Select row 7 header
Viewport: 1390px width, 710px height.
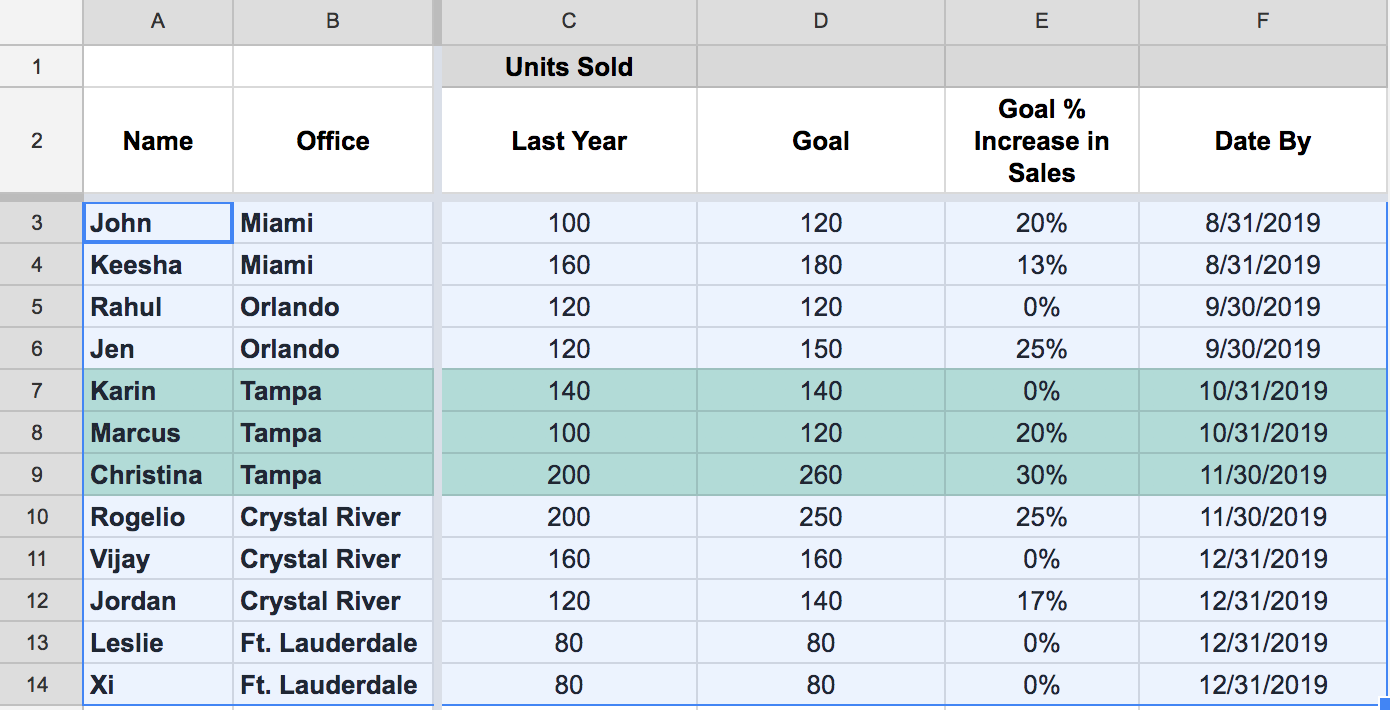pos(40,391)
